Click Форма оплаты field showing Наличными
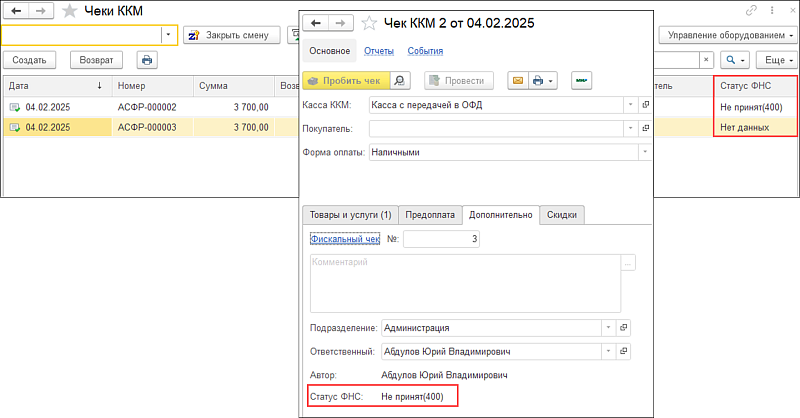800x418 pixels. [x=504, y=152]
